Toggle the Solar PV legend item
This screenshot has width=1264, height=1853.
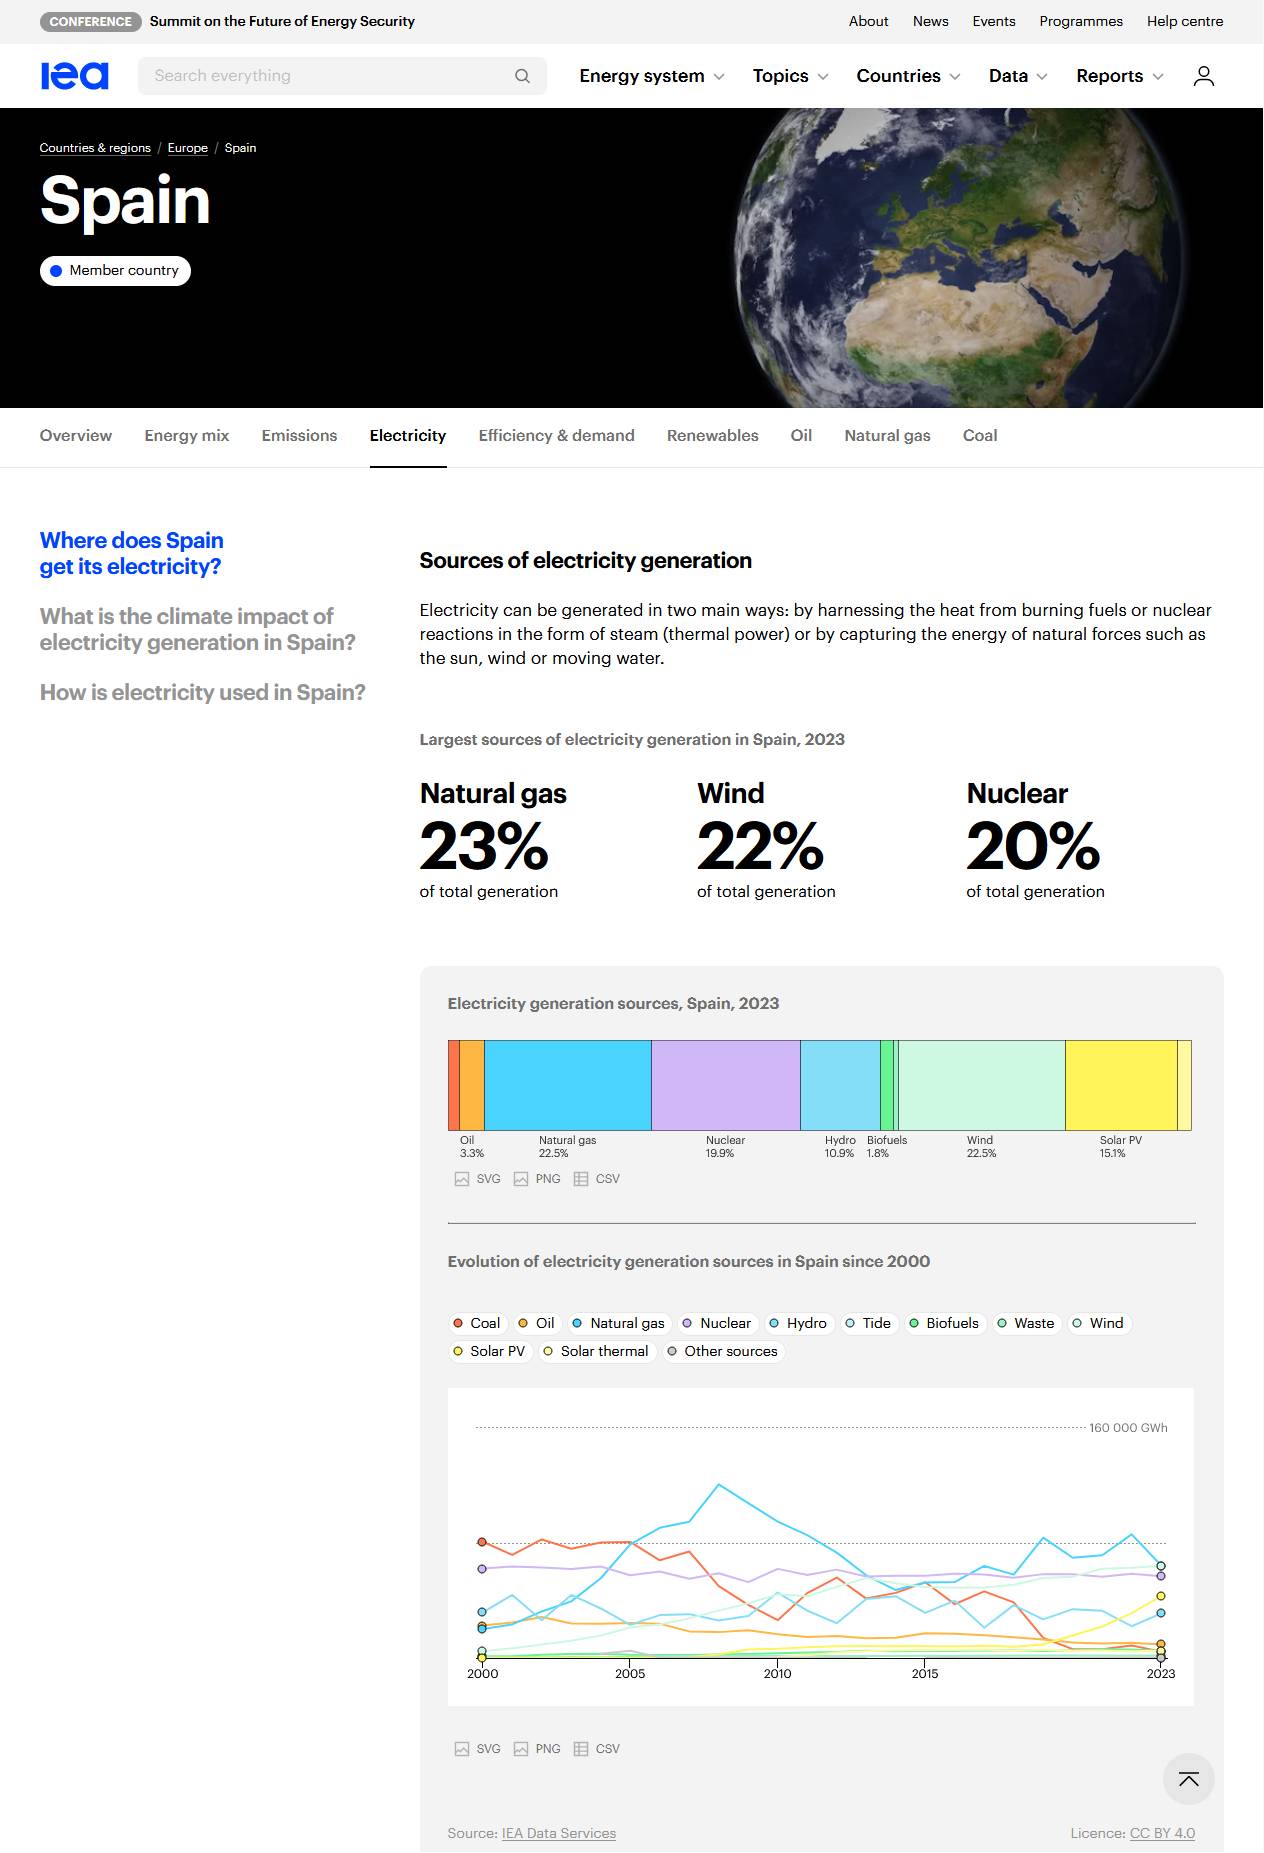[488, 1351]
